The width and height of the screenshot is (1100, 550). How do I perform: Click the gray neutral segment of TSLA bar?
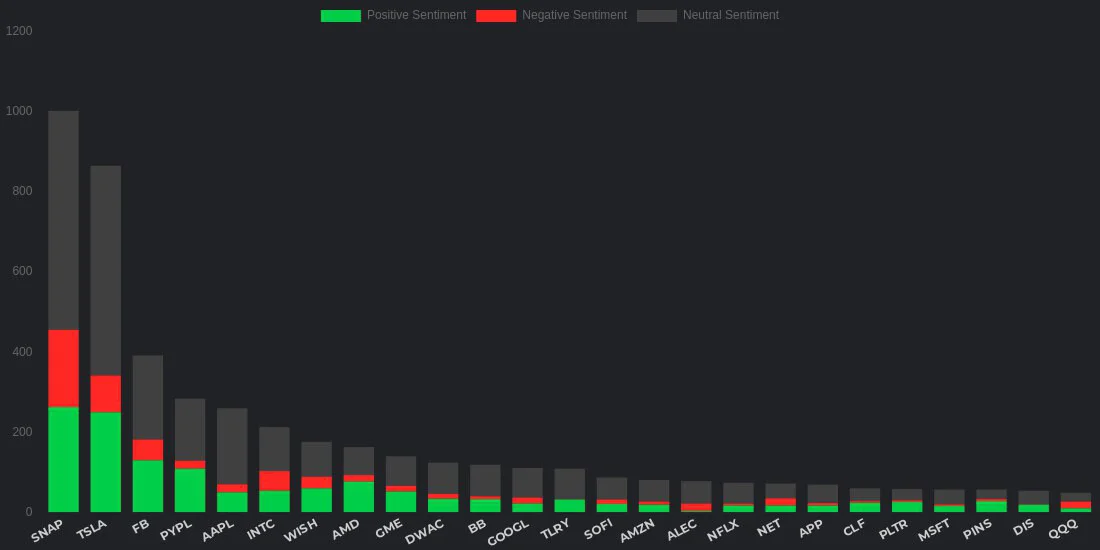(105, 271)
